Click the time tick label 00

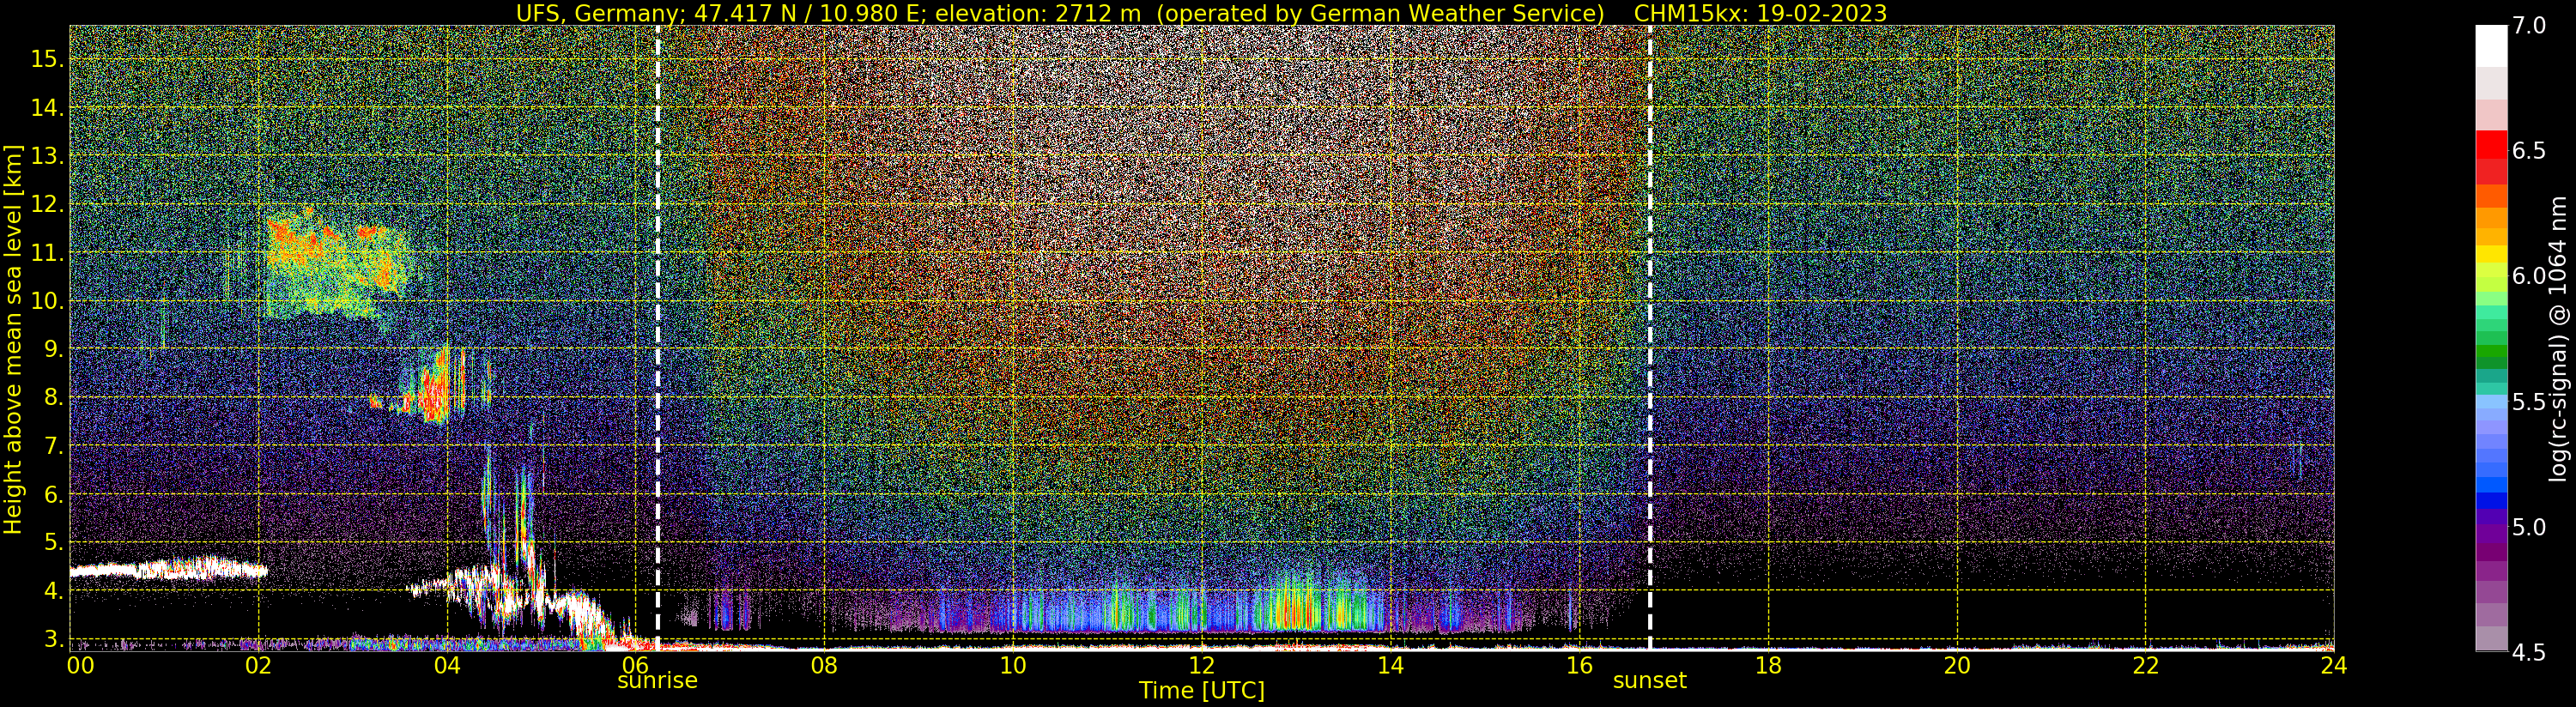click(80, 665)
